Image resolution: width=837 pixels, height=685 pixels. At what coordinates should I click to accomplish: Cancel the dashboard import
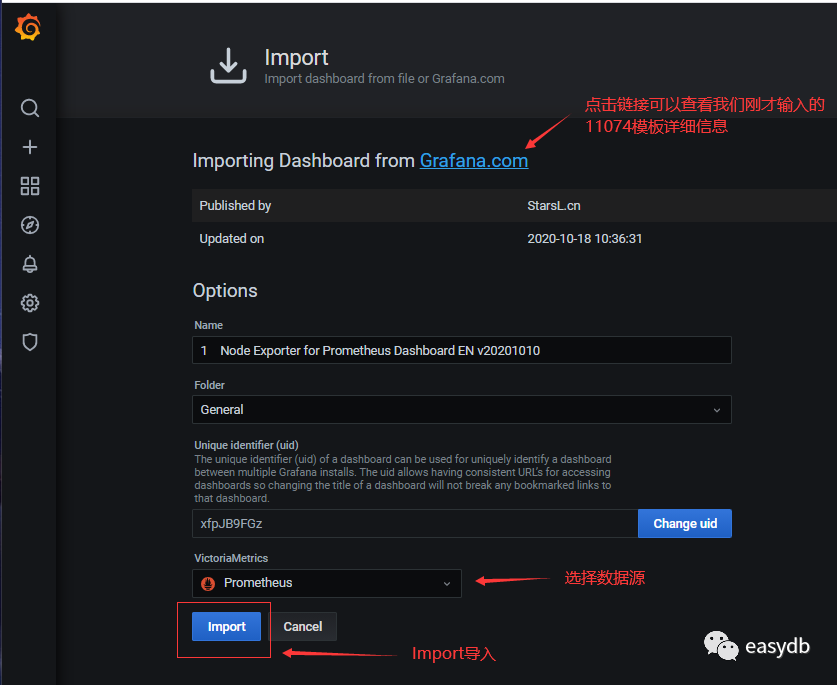pyautogui.click(x=303, y=627)
